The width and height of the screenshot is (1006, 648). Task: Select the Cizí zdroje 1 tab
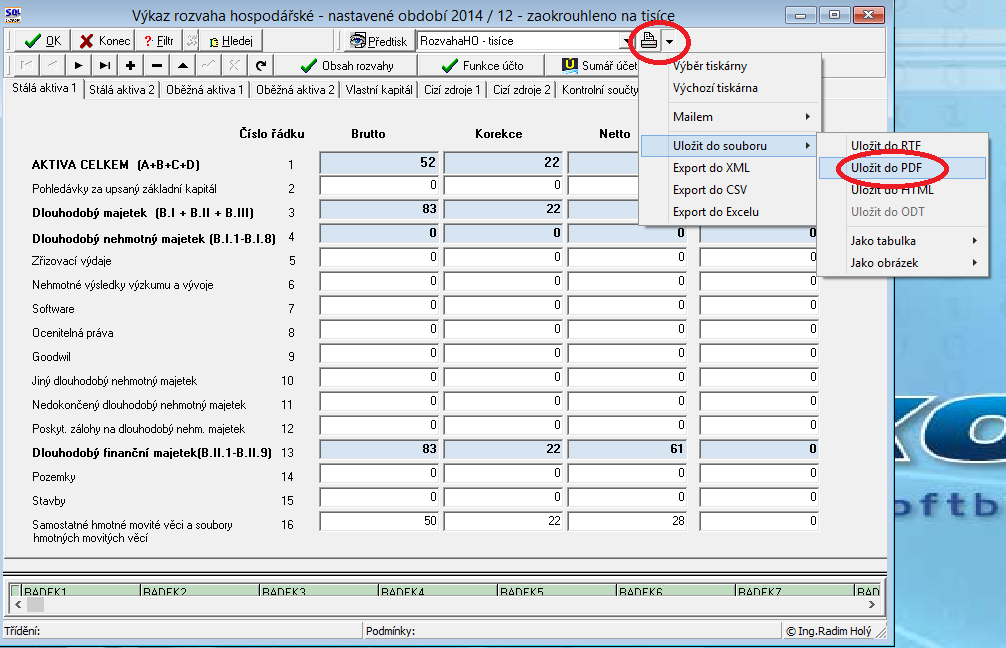(452, 90)
